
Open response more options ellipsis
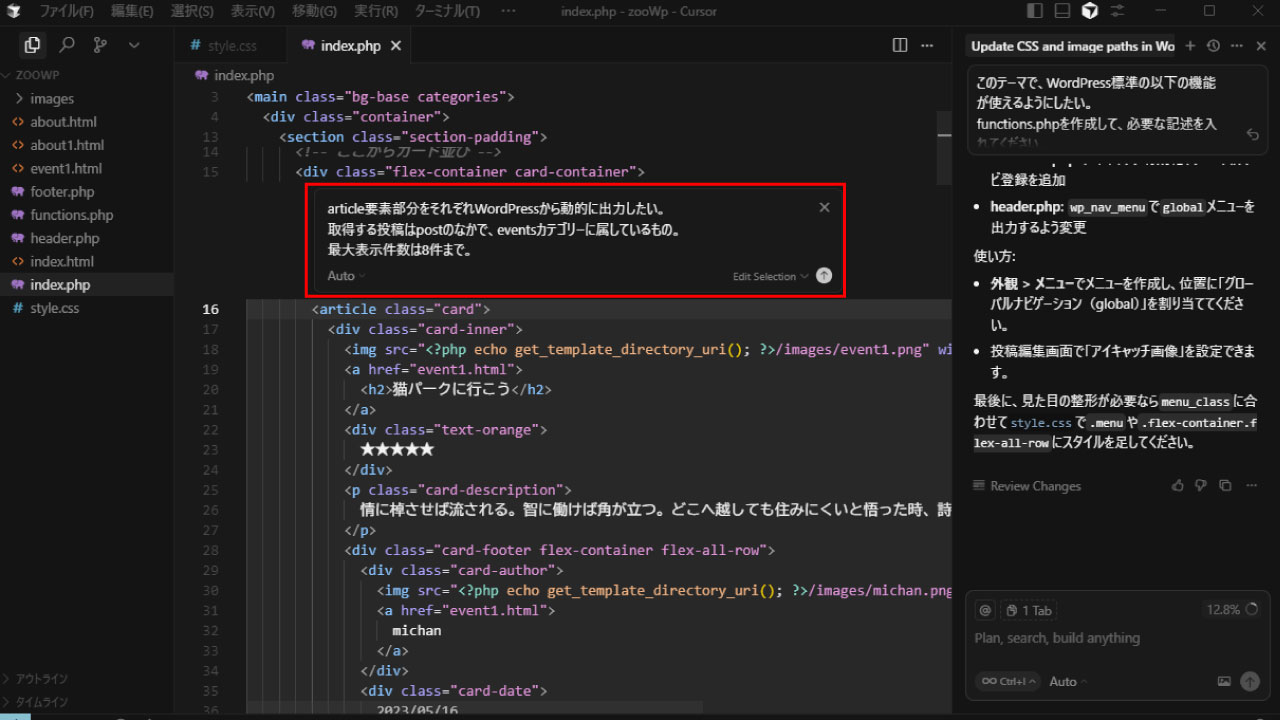(x=1250, y=485)
